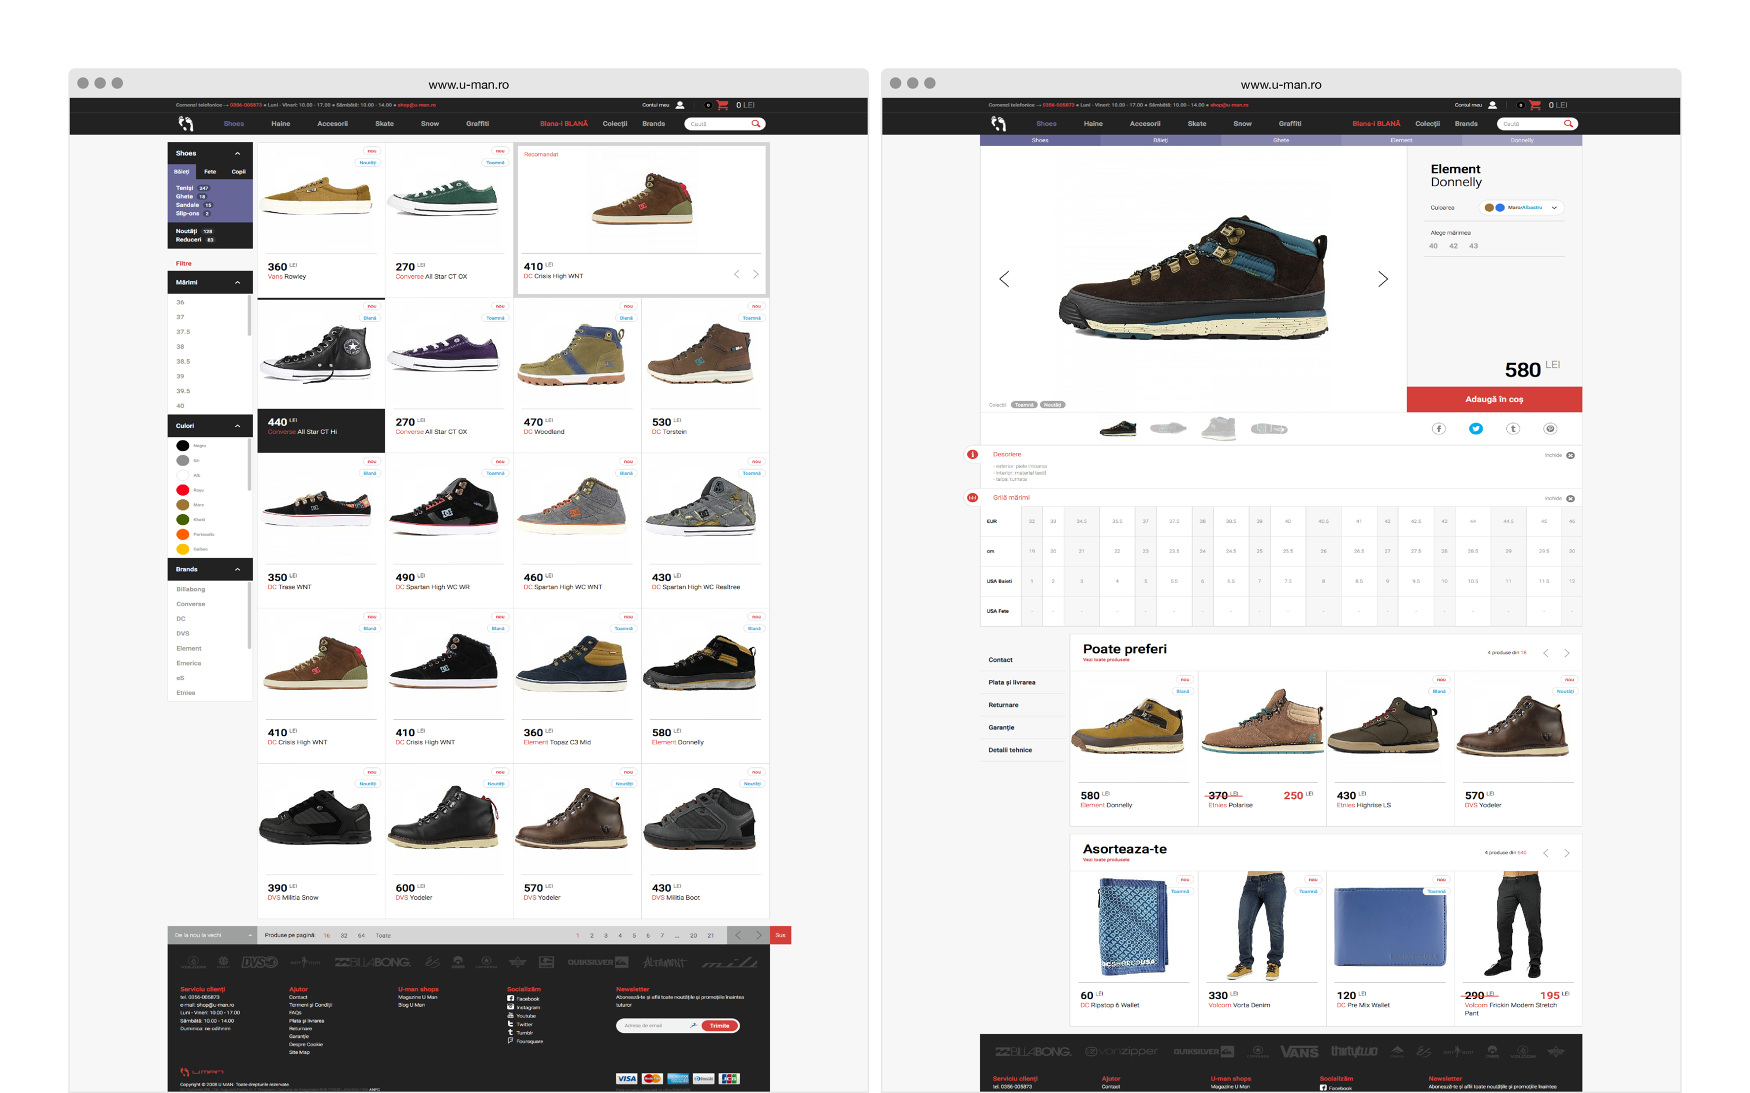Click the Pinterest share icon under the price
This screenshot has height=1093, width=1750.
[1550, 429]
